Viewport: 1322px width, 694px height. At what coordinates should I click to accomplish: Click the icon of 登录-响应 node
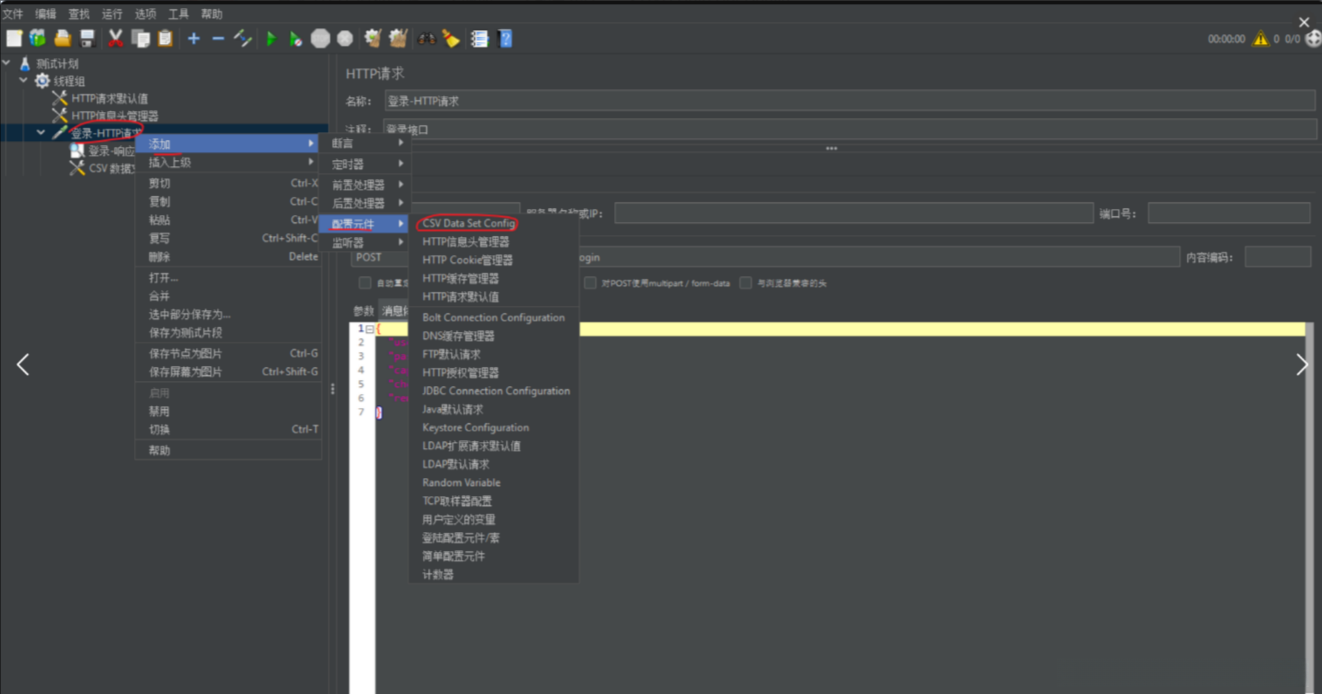[77, 151]
